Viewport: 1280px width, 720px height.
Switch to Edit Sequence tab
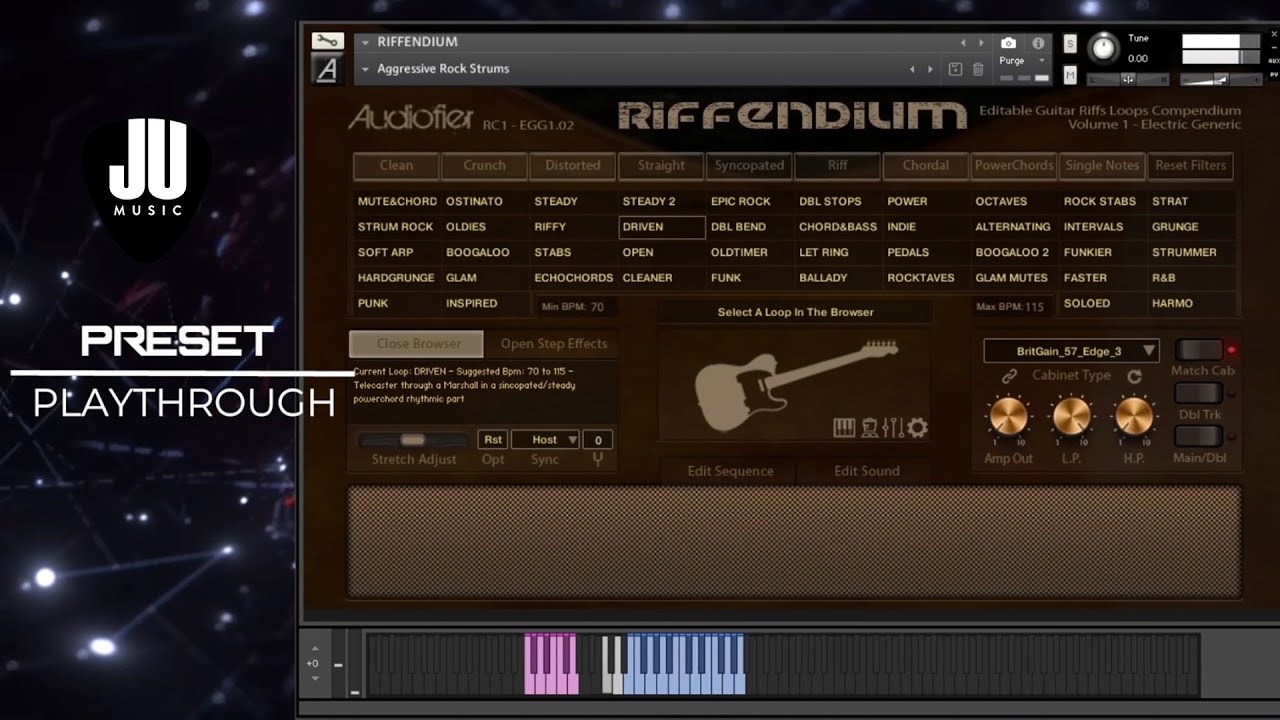730,471
